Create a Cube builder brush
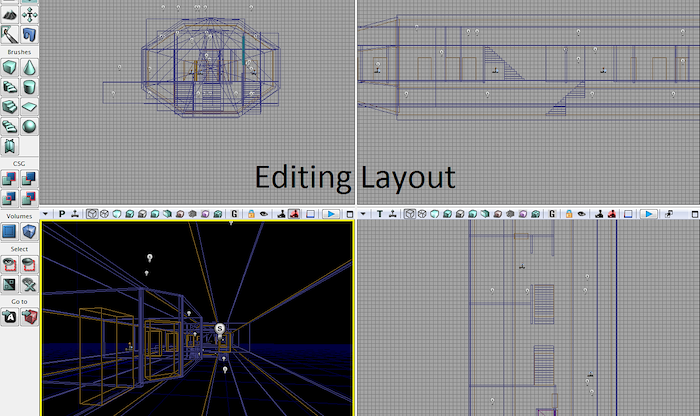 coord(9,67)
